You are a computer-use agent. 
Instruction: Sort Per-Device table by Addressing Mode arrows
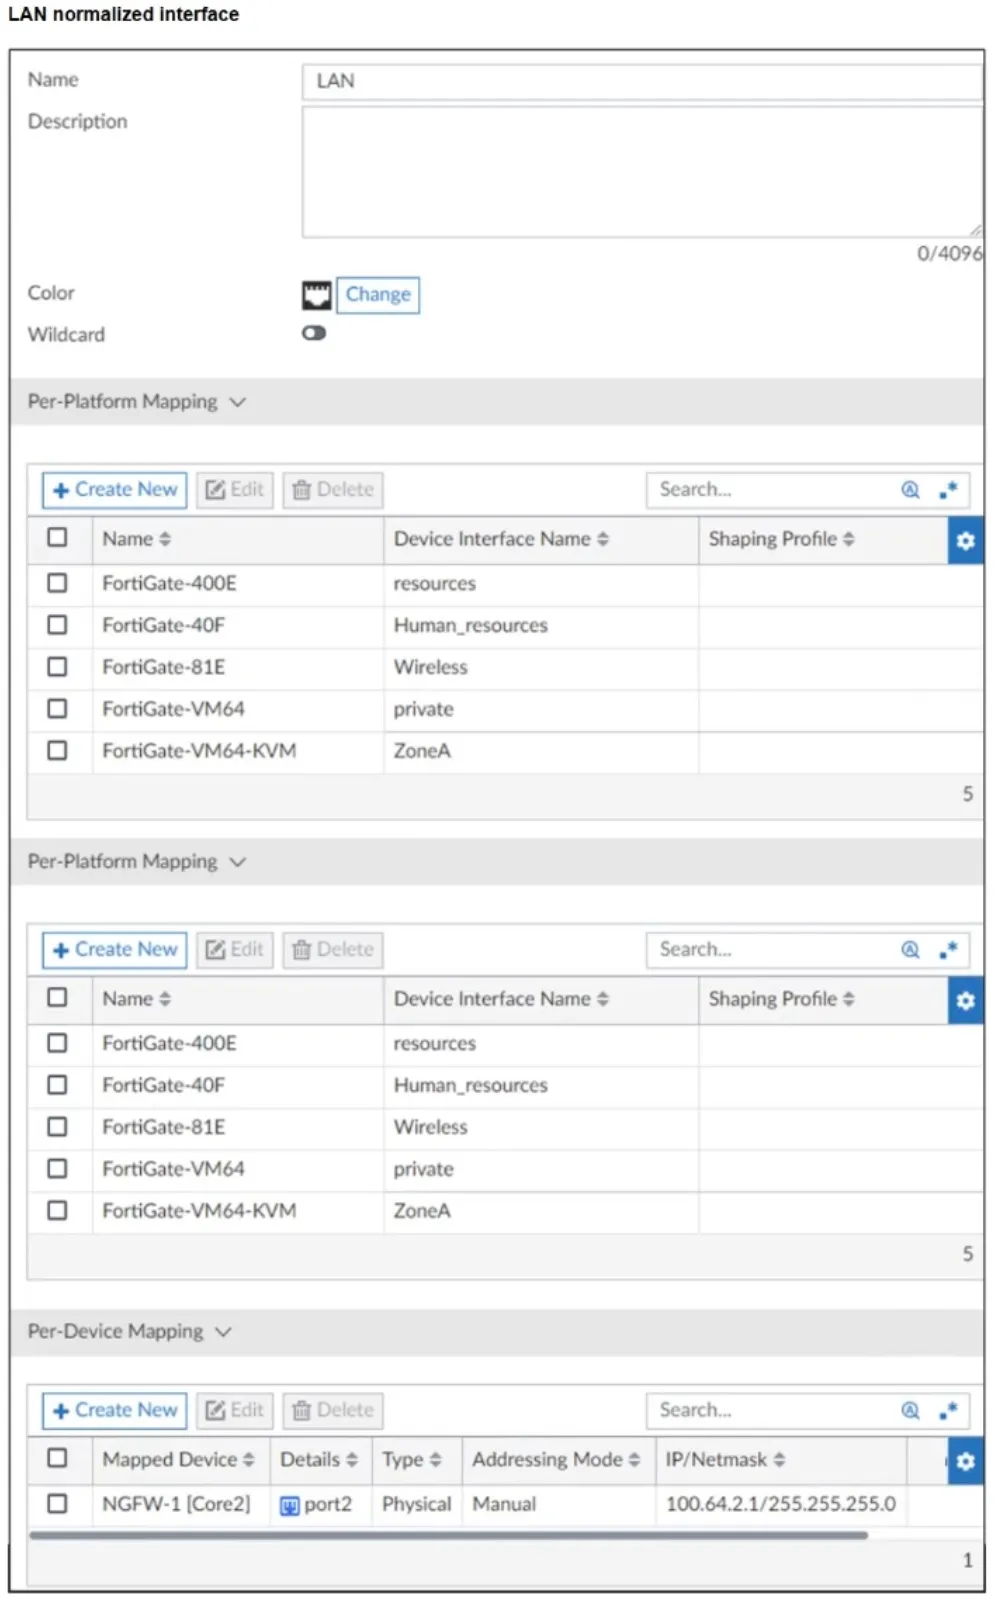click(x=634, y=1460)
